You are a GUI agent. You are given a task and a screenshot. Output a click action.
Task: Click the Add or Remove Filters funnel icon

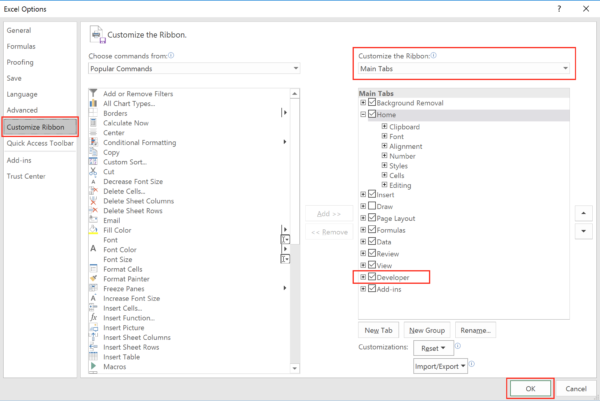(x=93, y=93)
